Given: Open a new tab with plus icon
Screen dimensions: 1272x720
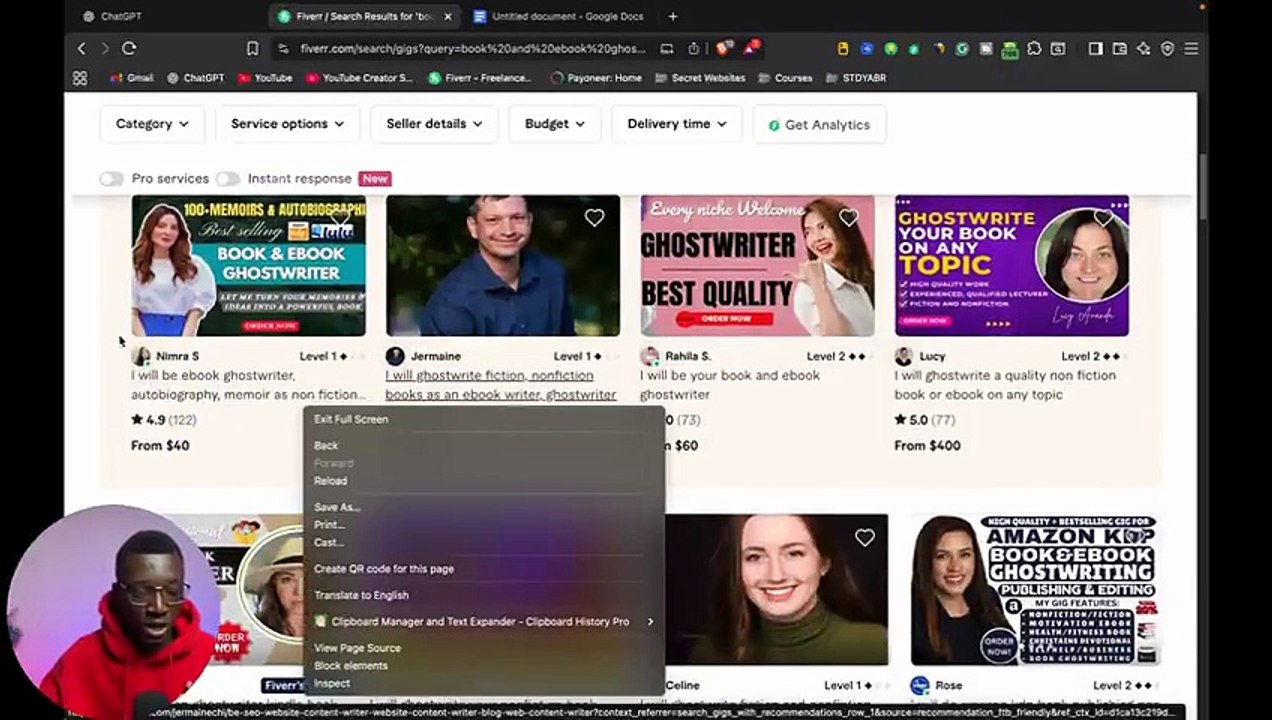Looking at the screenshot, I should pyautogui.click(x=672, y=16).
